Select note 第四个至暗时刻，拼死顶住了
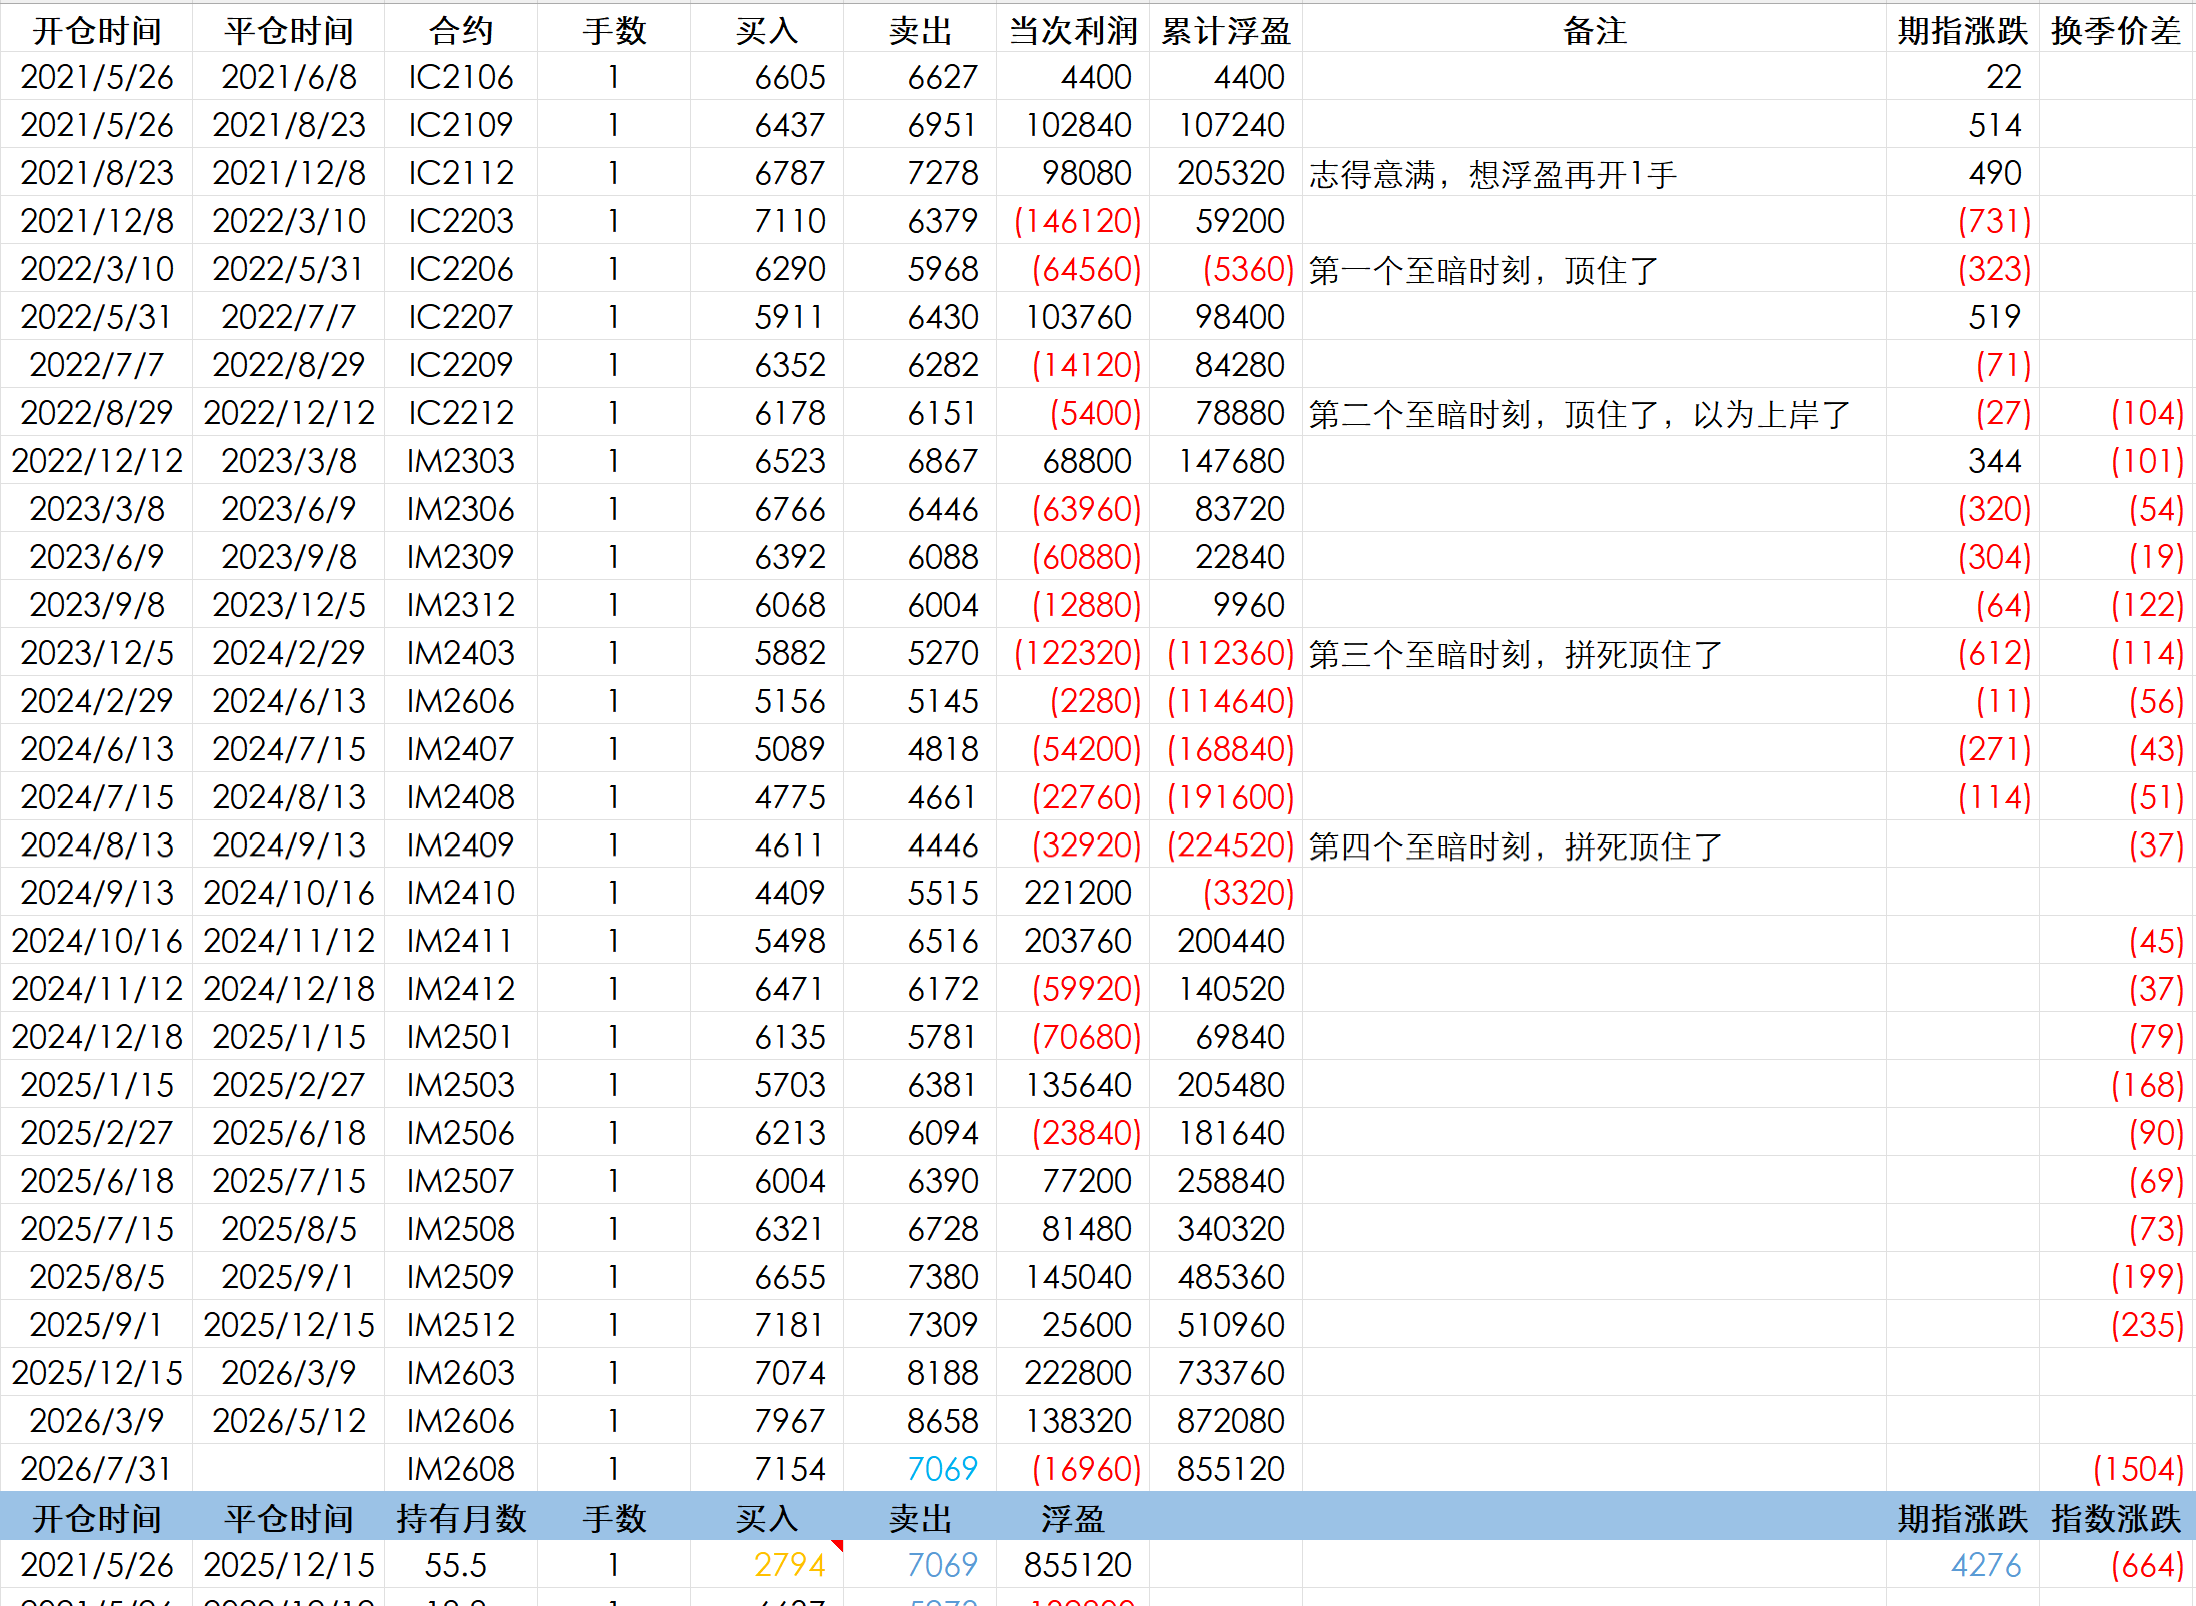2196x1606 pixels. coord(1516,847)
